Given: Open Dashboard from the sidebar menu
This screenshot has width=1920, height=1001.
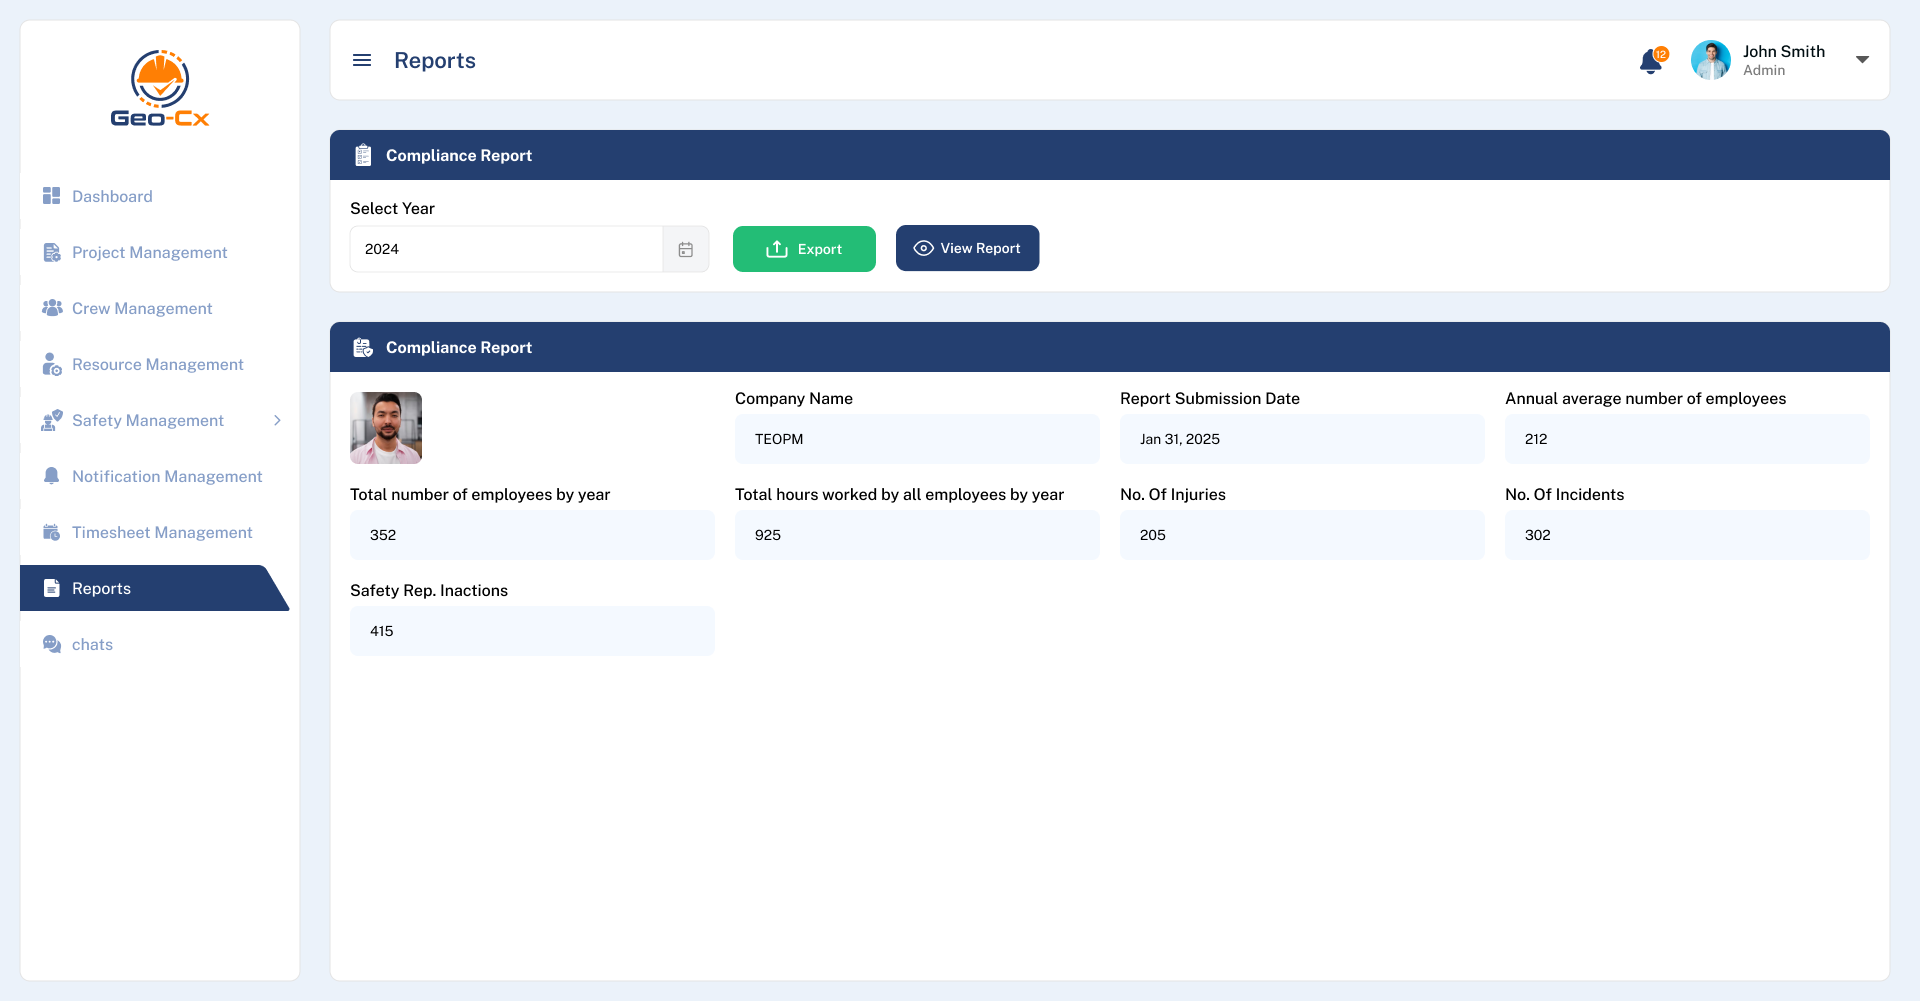Looking at the screenshot, I should coord(112,196).
